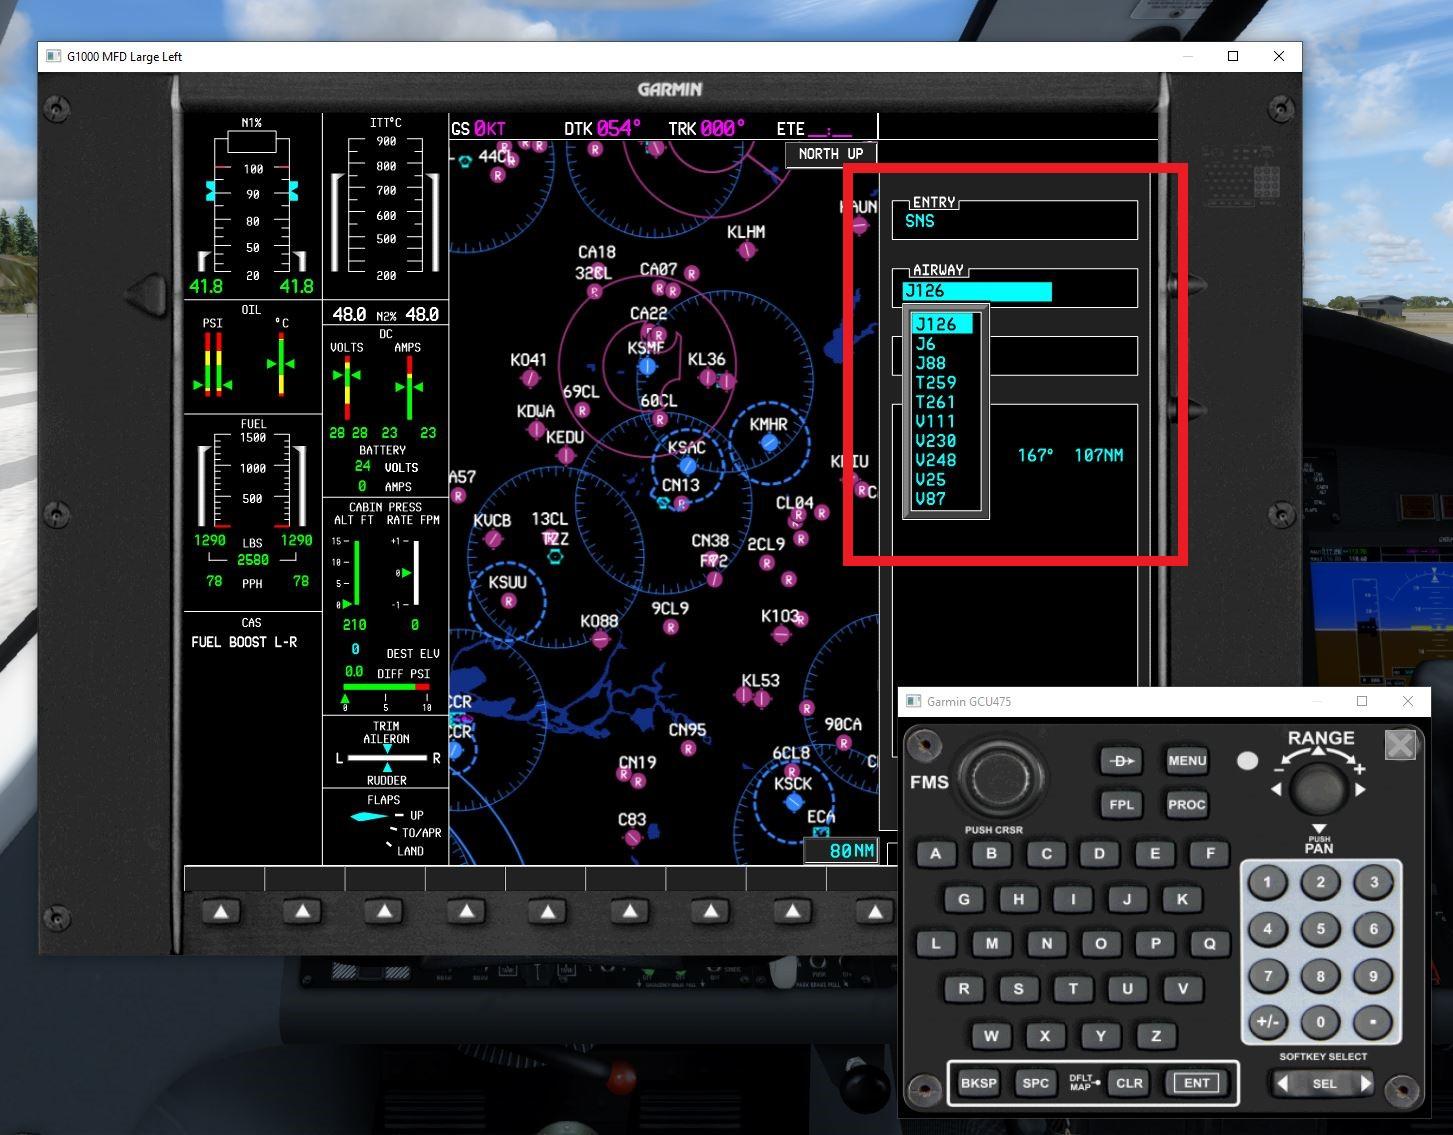The image size is (1453, 1135).
Task: Click the last MFD softkey arrow button
Action: point(875,911)
